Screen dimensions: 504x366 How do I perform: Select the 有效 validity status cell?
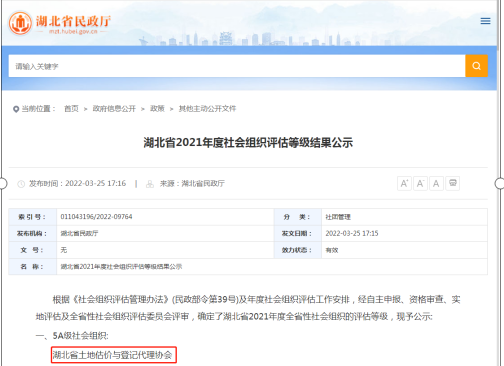pos(332,250)
